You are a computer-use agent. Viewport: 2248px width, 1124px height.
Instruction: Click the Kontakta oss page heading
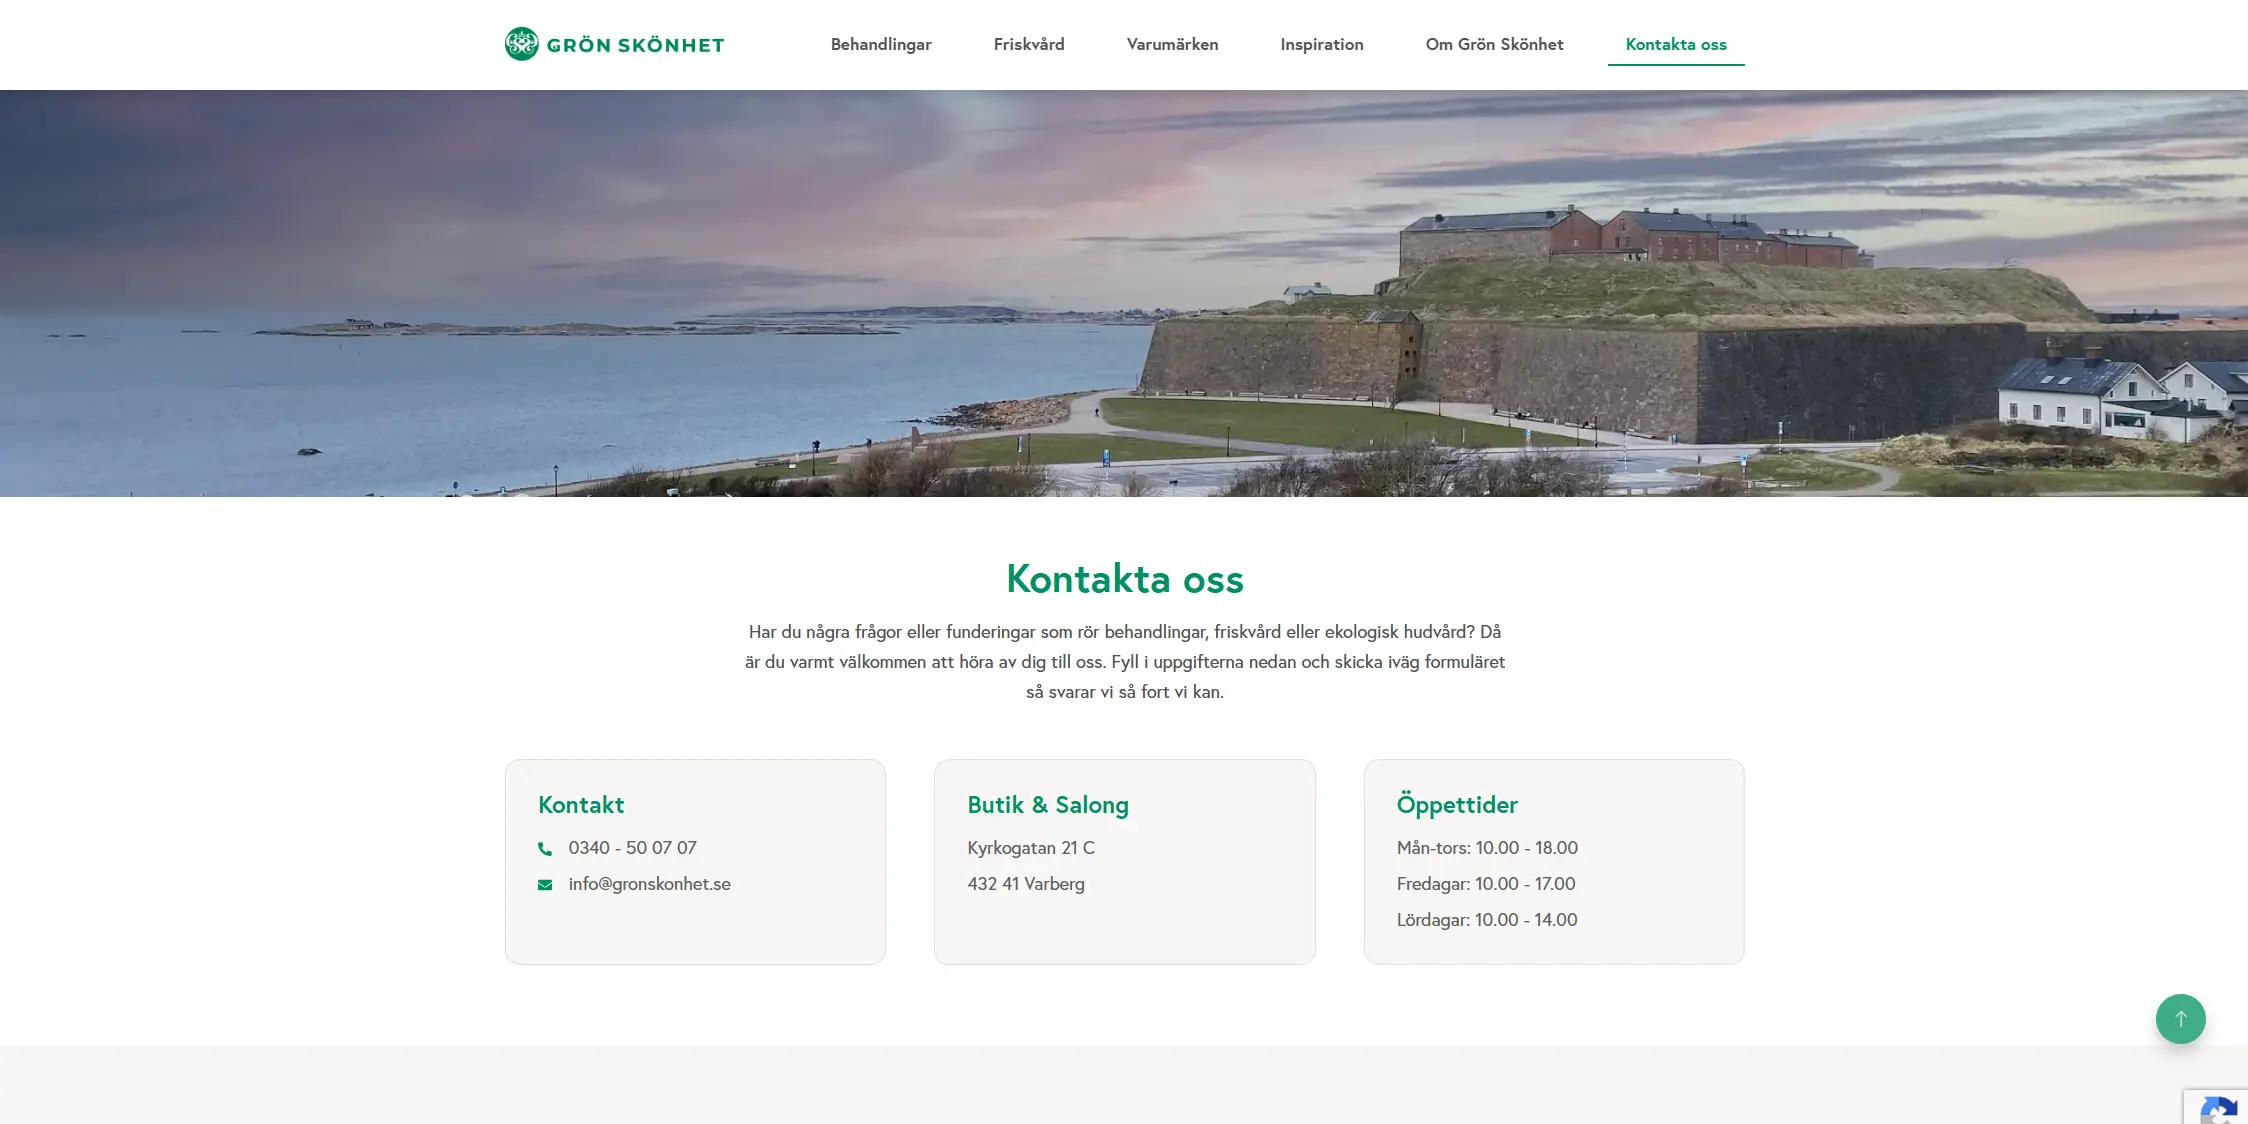[1125, 579]
